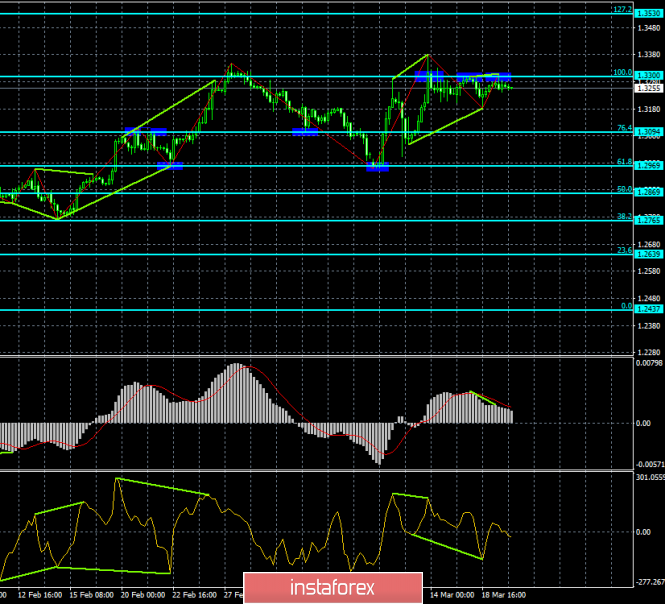Select the 23.6 Fibonacci level label
This screenshot has width=665, height=604.
click(x=624, y=250)
